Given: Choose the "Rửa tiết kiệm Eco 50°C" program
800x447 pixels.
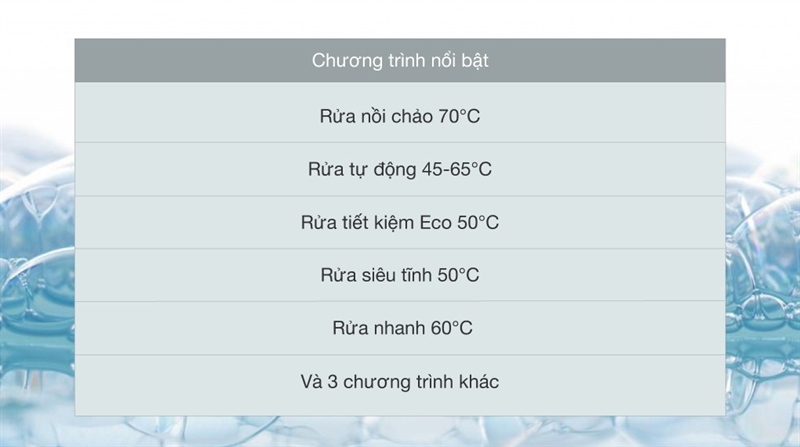Looking at the screenshot, I should pos(400,222).
